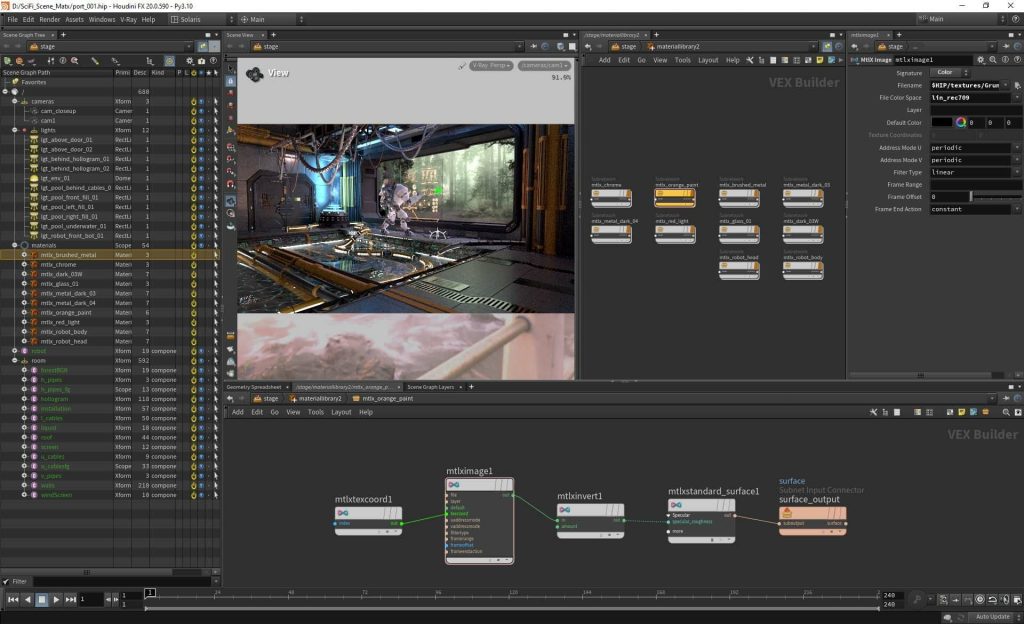Open the gear settings icon in mtlximage1 parameter pane

[979, 60]
